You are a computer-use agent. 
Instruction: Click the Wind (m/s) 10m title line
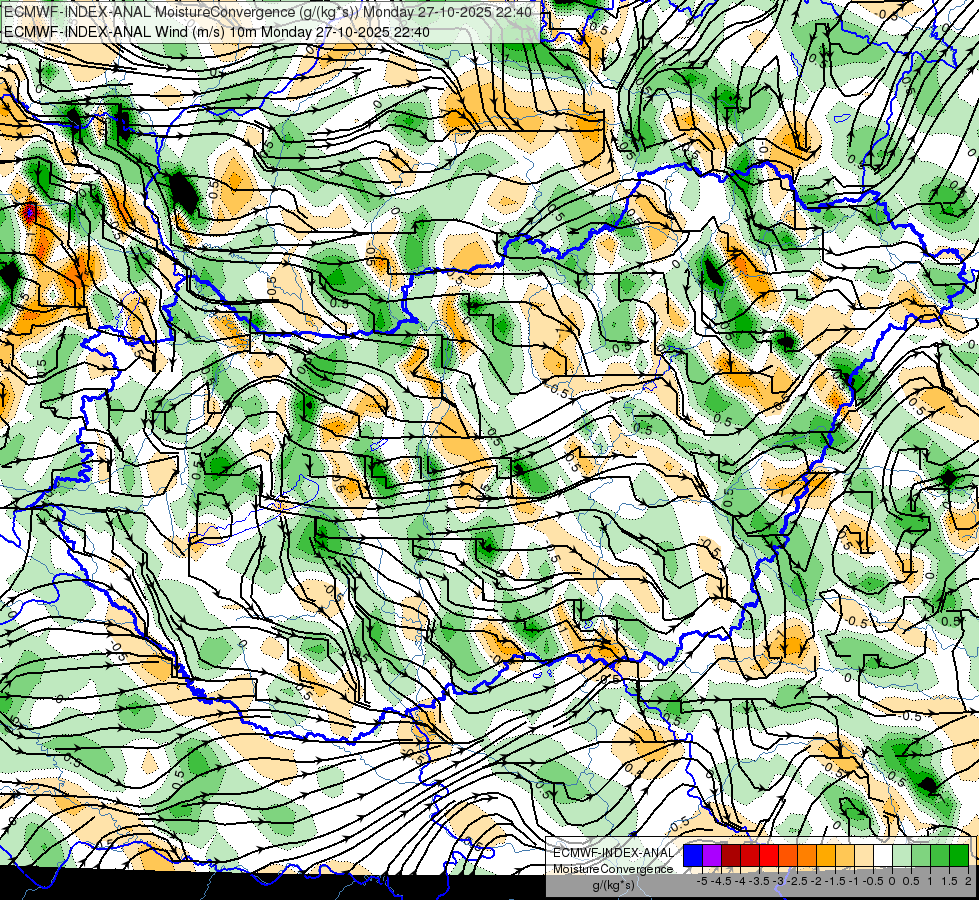(x=217, y=32)
